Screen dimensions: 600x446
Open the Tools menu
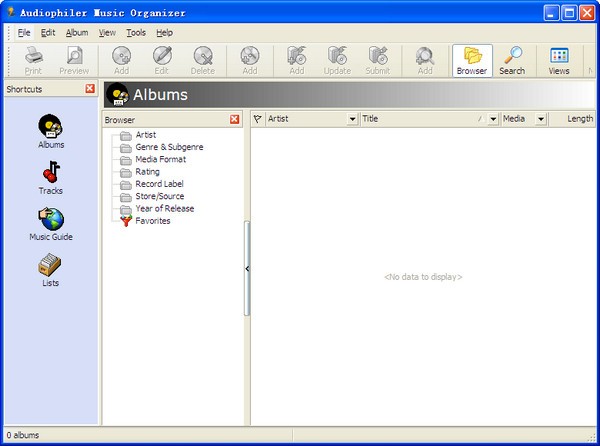pyautogui.click(x=136, y=33)
